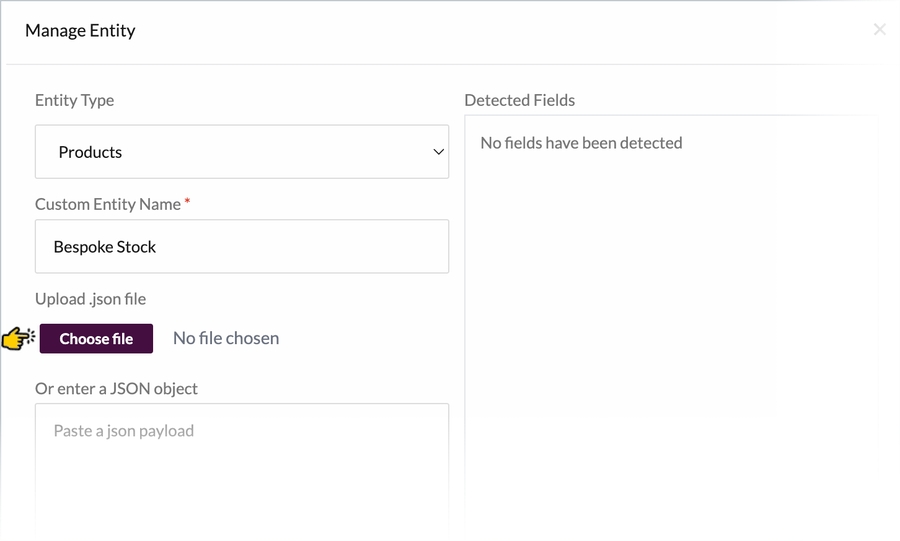Click the Detected Fields heading
The width and height of the screenshot is (900, 541).
519,100
